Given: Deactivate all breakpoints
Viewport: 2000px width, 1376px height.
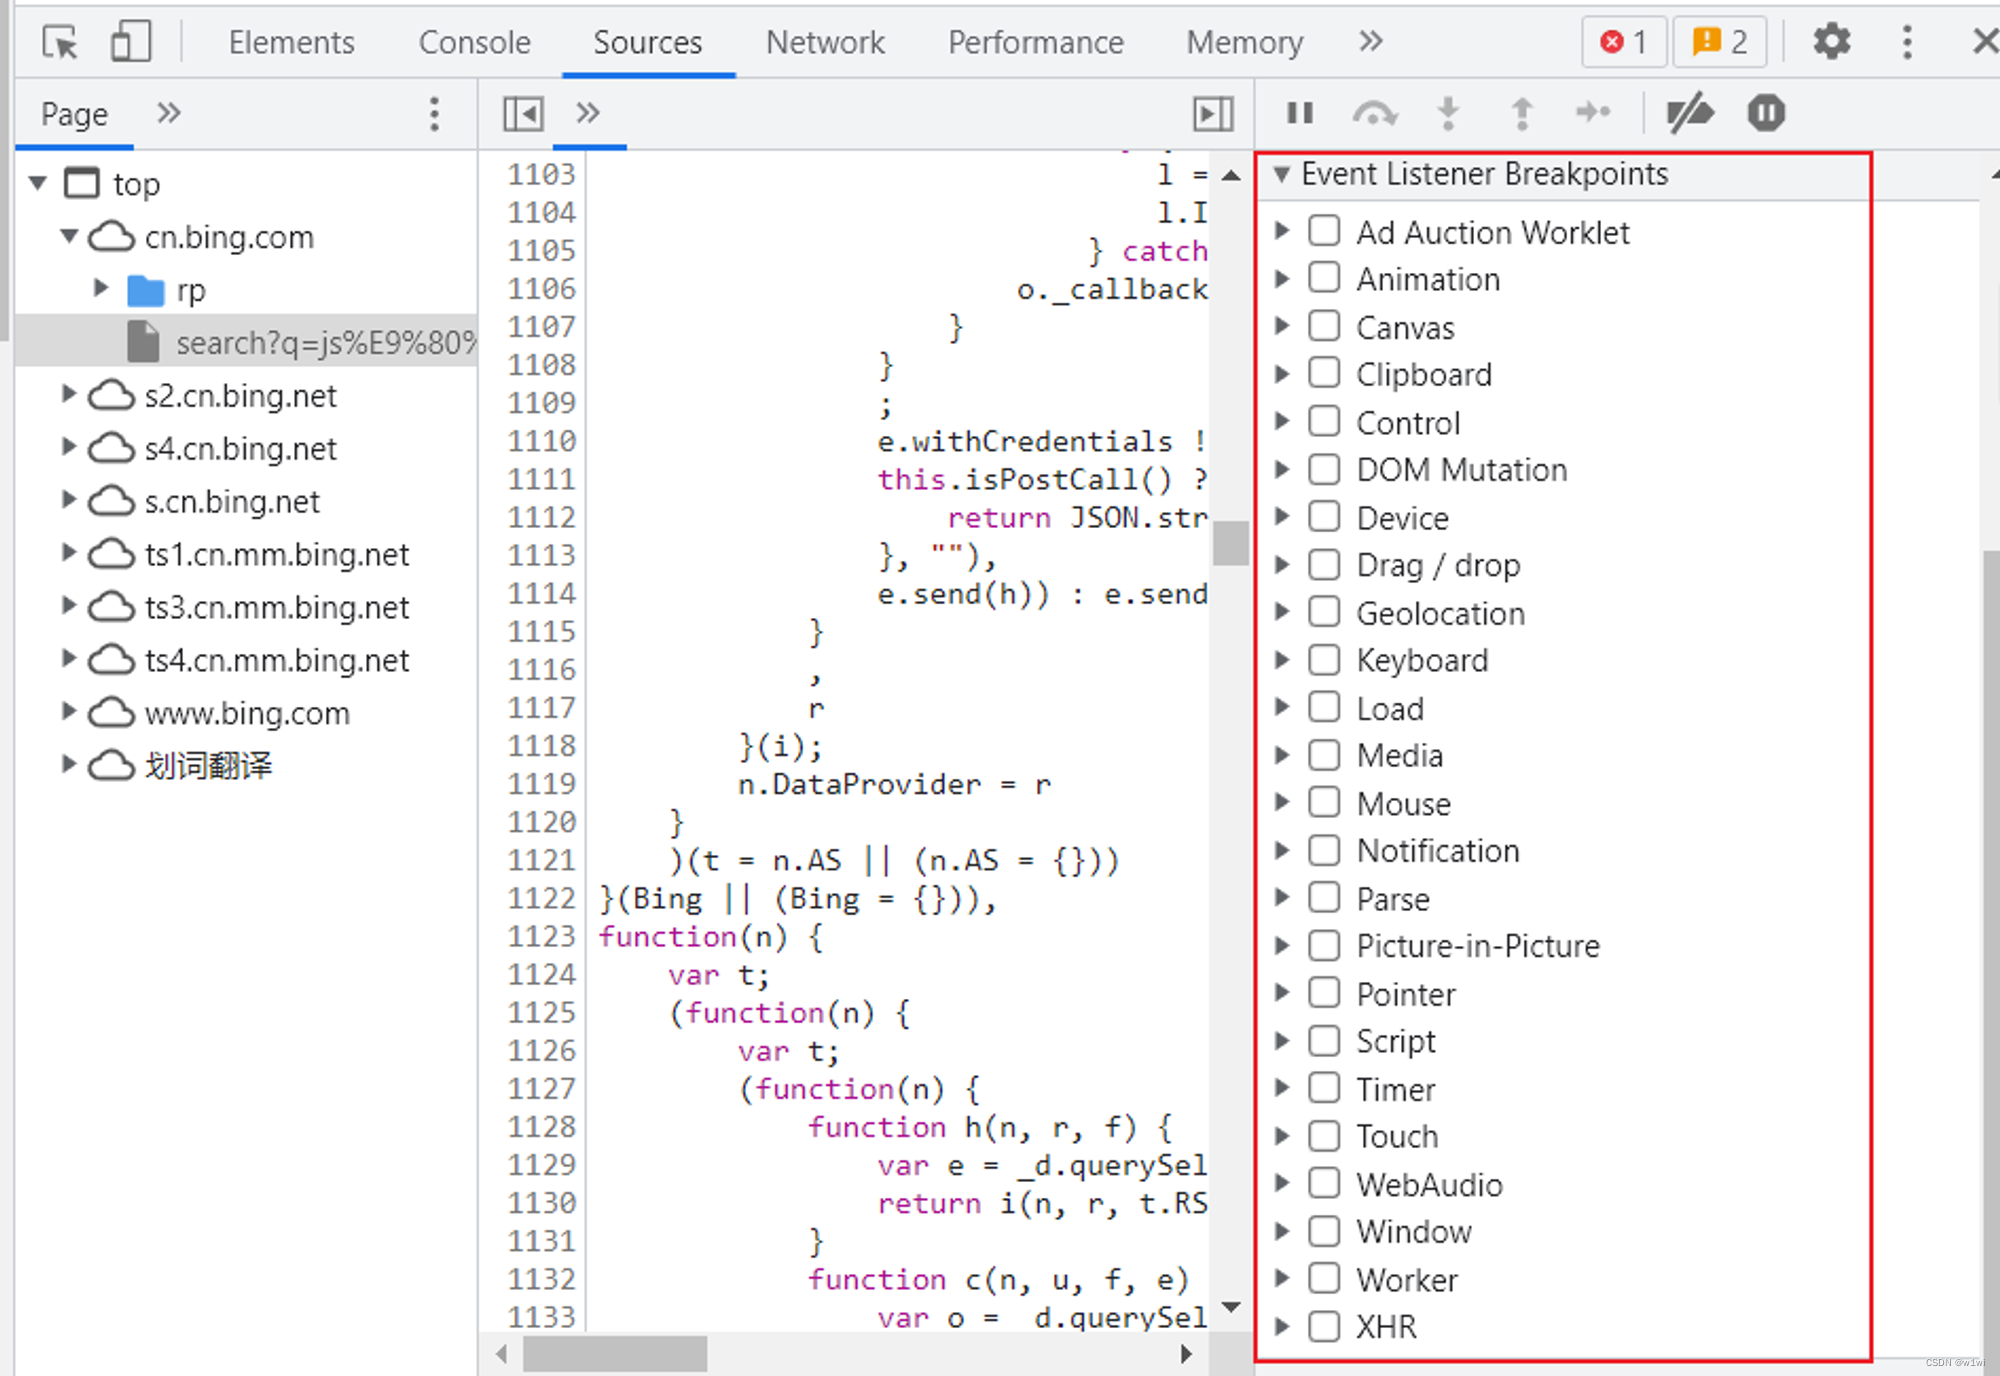Looking at the screenshot, I should (x=1690, y=113).
